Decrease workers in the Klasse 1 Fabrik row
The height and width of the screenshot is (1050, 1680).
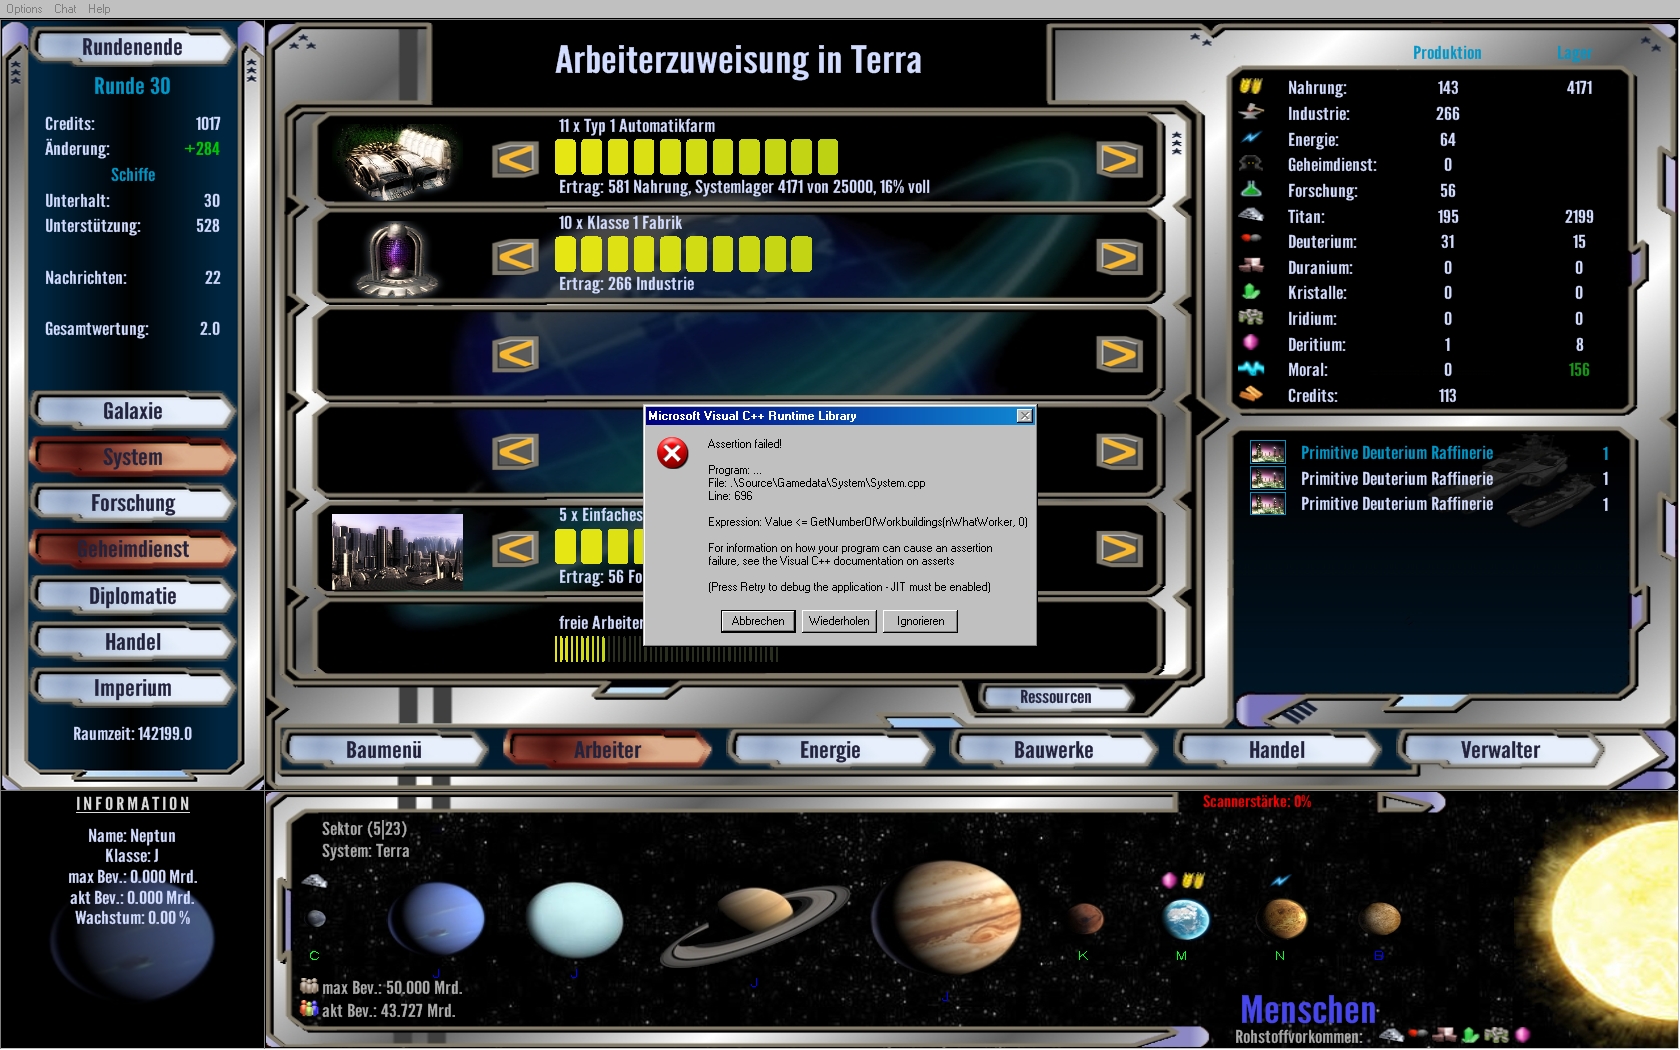point(516,257)
